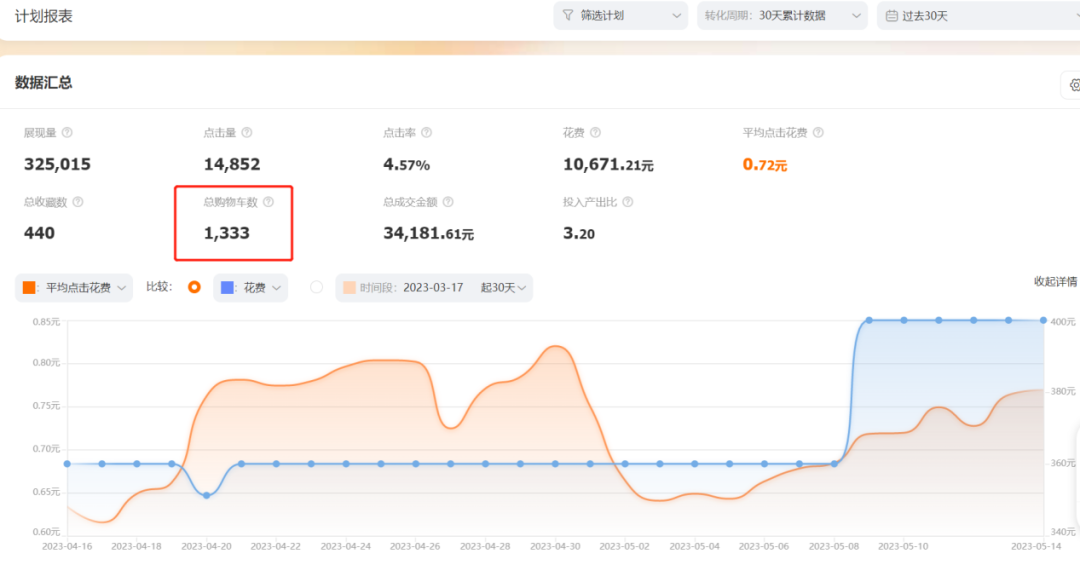Click help icon beside 花费 metric
1080x565 pixels.
[596, 133]
